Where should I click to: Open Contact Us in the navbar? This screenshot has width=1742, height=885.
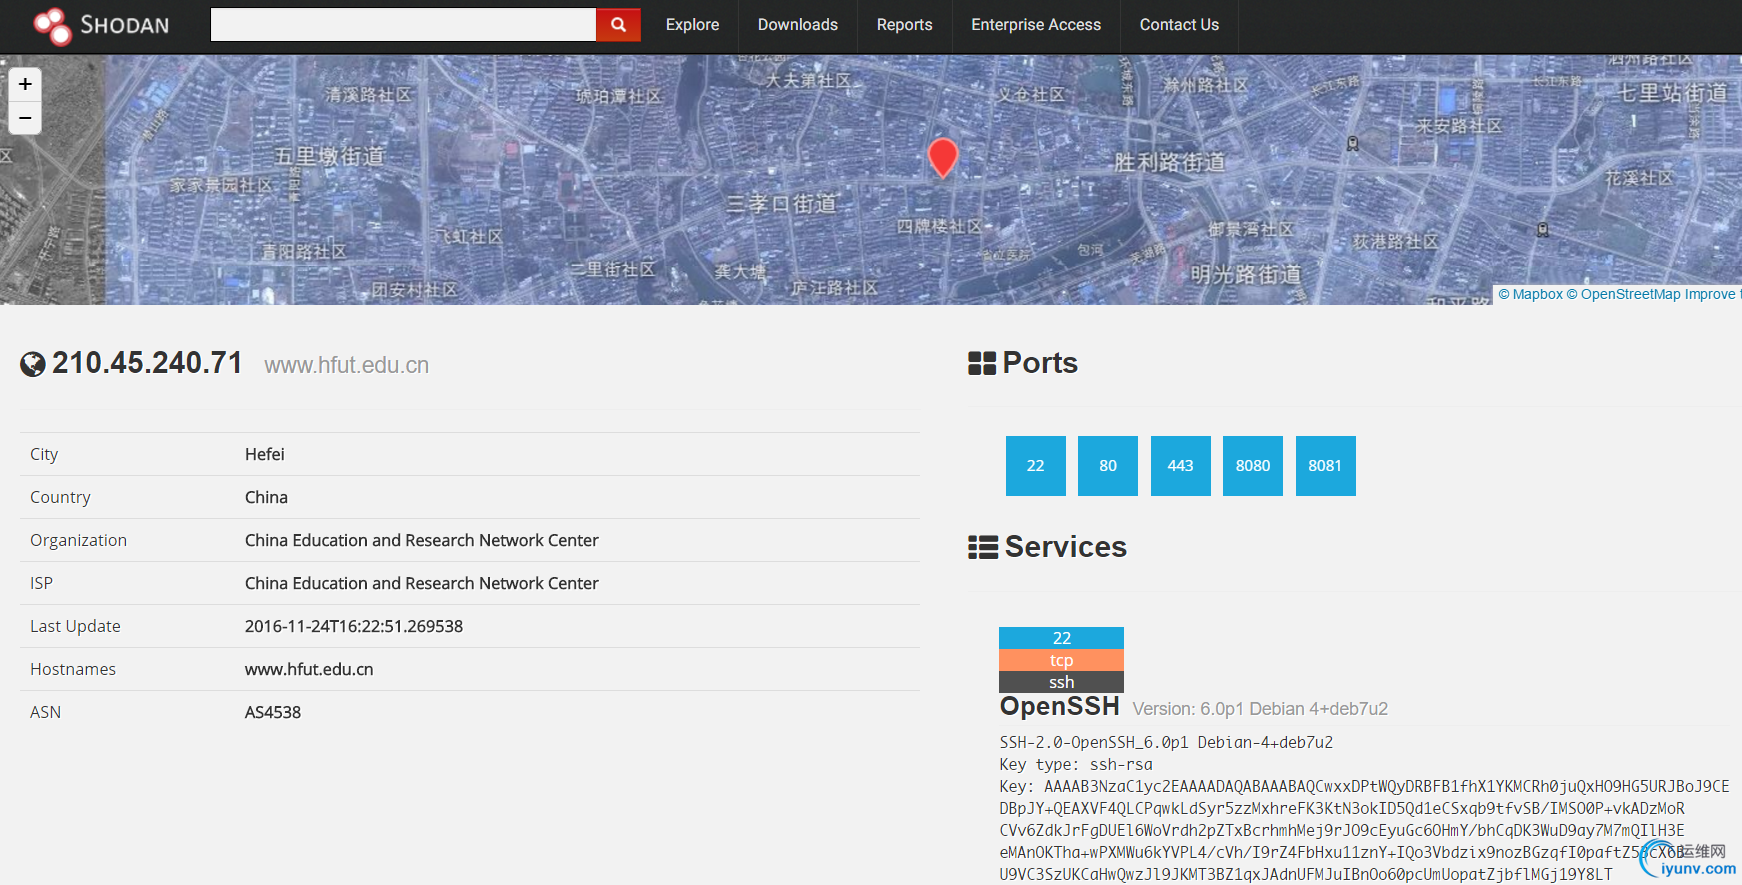pos(1179,25)
